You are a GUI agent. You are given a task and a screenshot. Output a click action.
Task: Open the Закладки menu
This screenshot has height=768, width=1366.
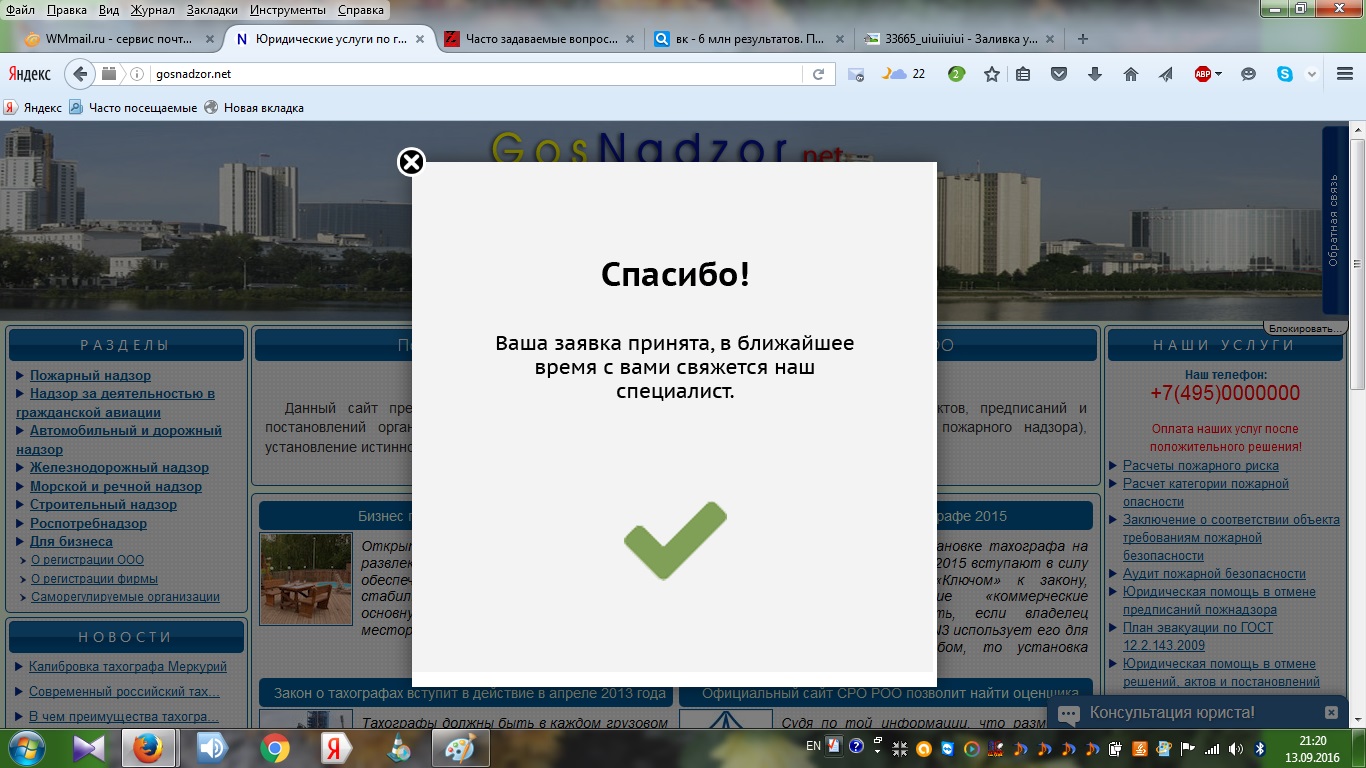point(213,10)
